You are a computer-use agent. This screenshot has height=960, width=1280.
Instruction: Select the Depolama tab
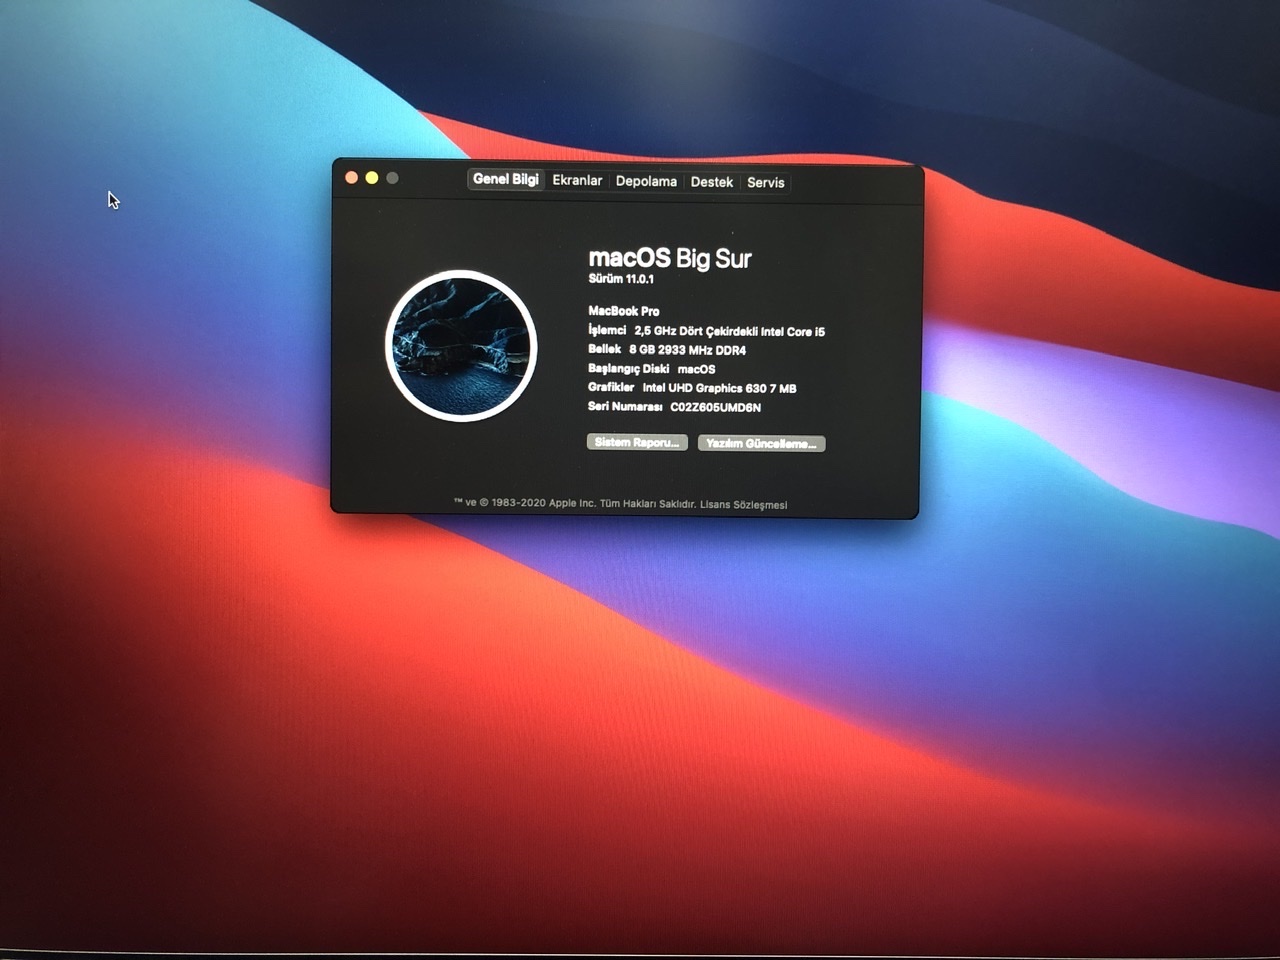click(646, 181)
